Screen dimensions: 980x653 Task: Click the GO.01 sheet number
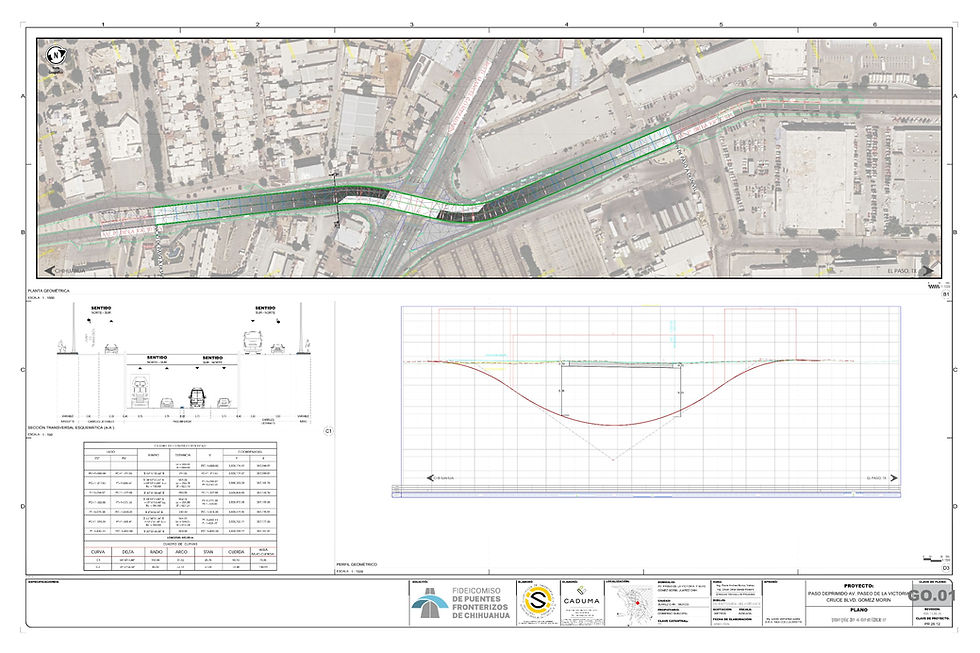pos(931,596)
